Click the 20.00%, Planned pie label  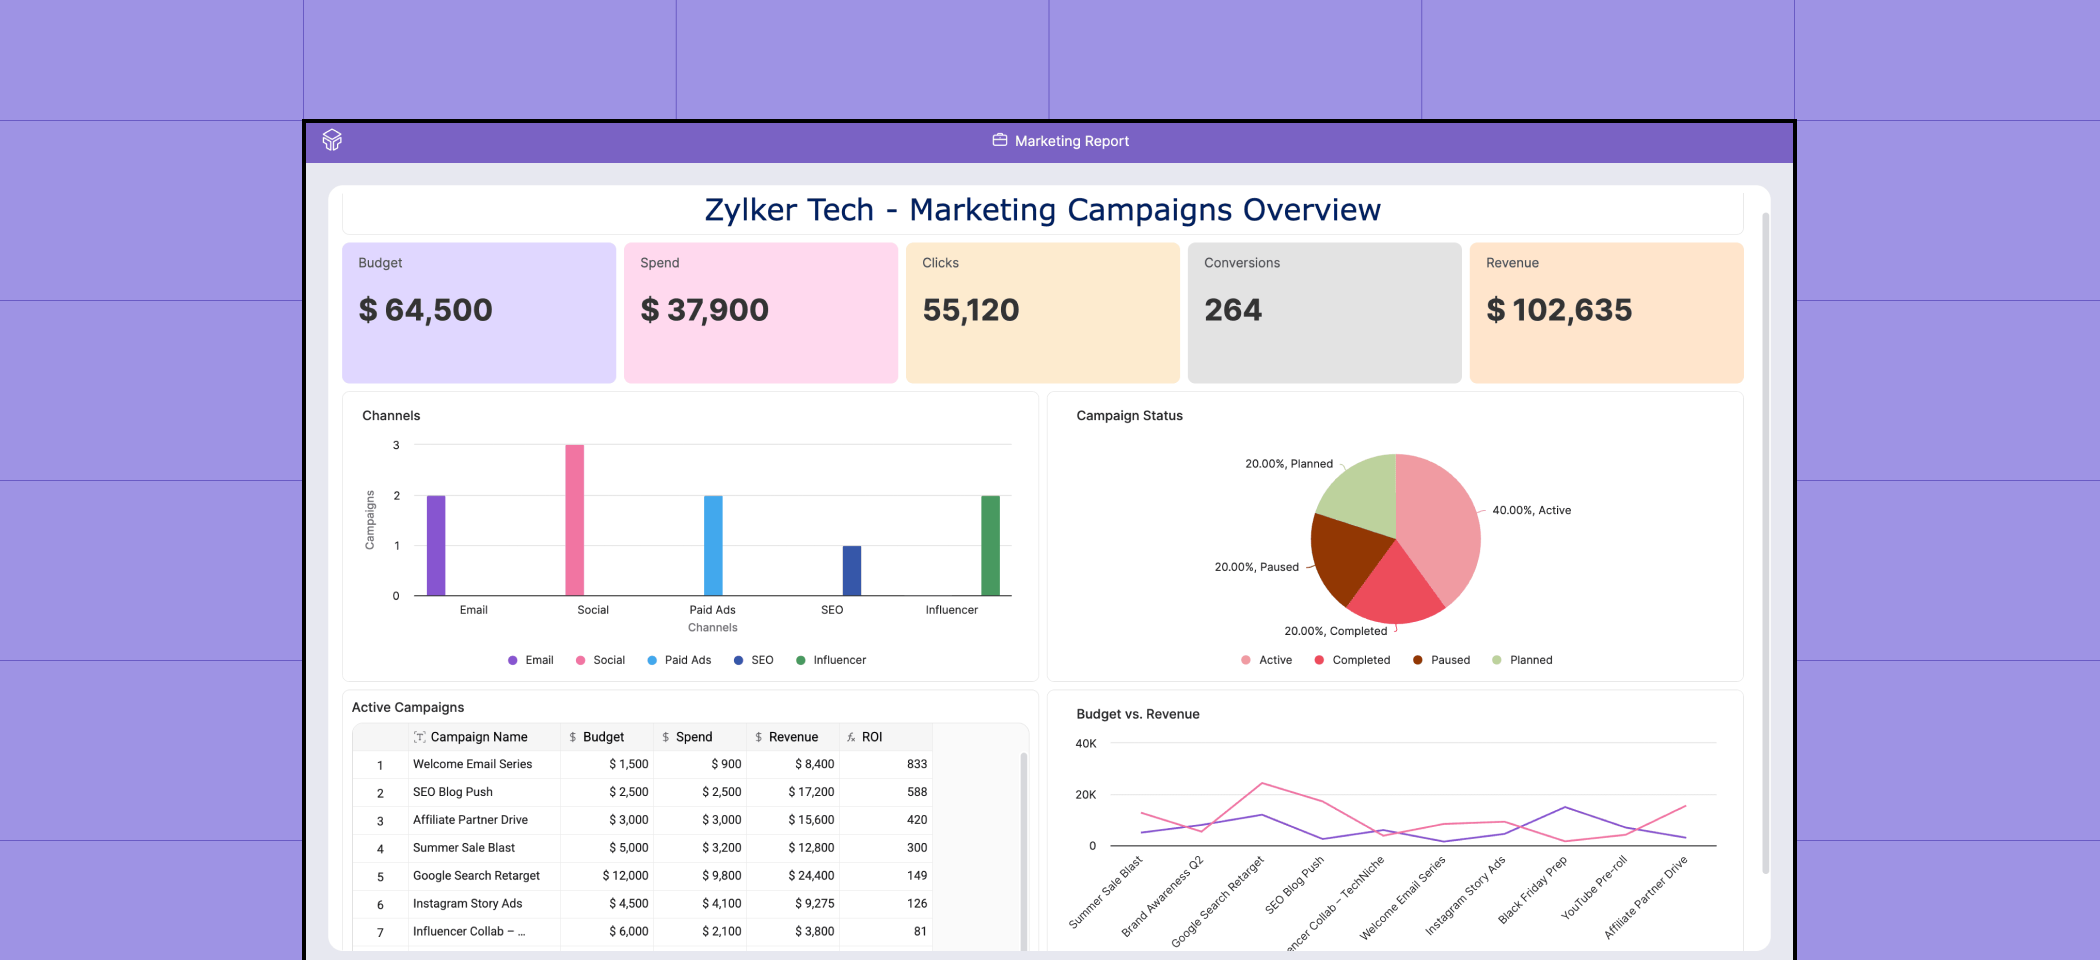[x=1289, y=464]
